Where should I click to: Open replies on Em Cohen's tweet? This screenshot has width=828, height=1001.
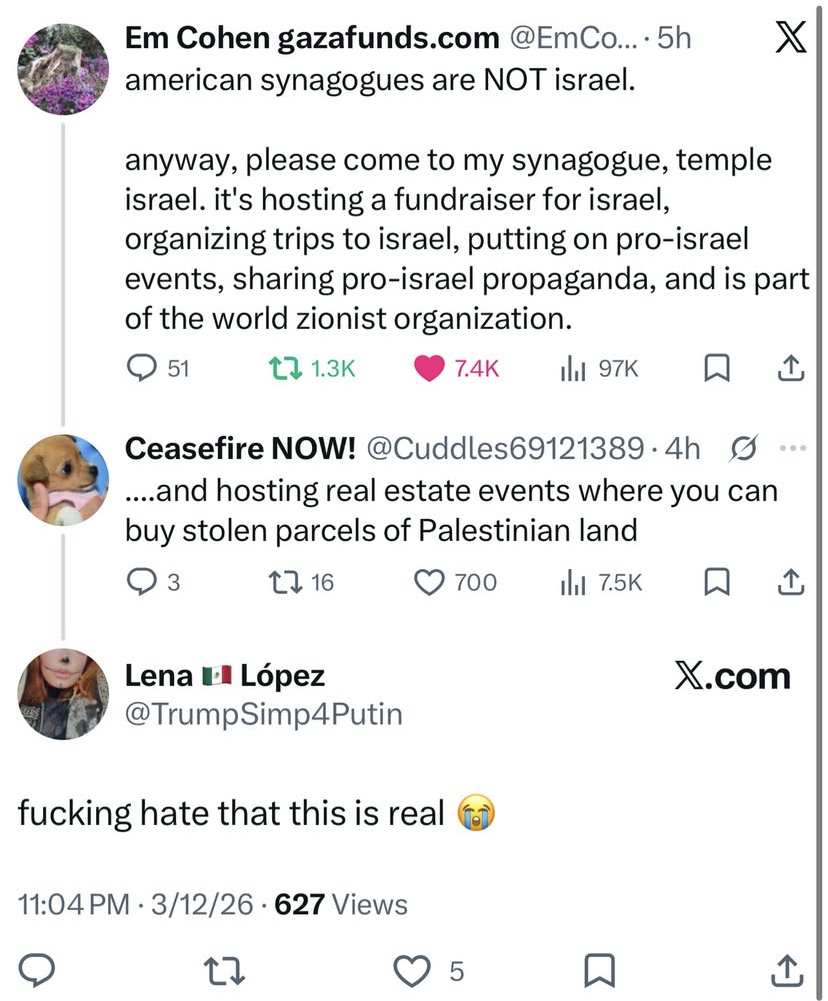pyautogui.click(x=142, y=369)
